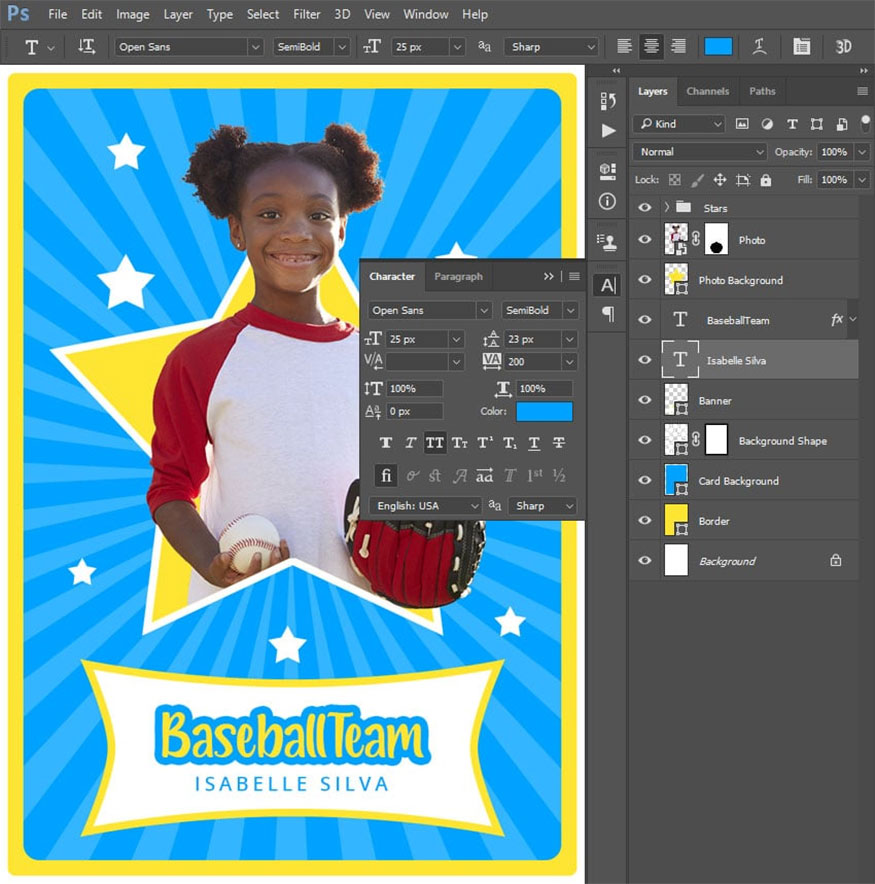Toggle visibility of the Border layer
This screenshot has height=884, width=875.
pos(645,521)
